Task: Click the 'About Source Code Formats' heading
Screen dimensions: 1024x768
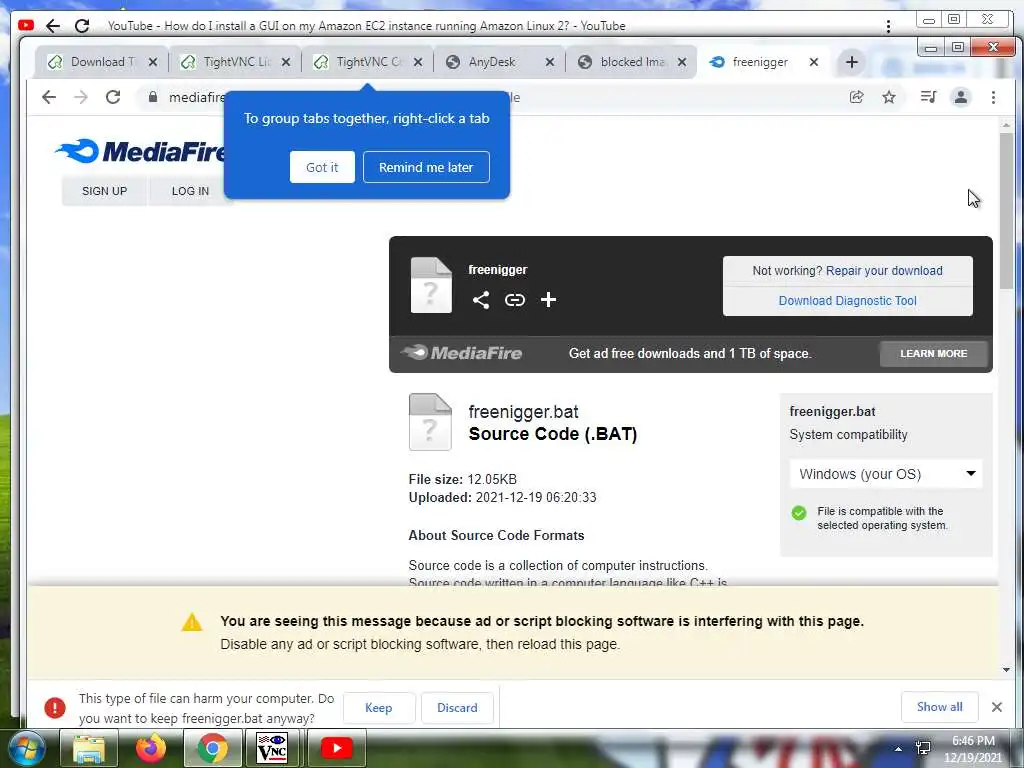Action: click(x=496, y=536)
